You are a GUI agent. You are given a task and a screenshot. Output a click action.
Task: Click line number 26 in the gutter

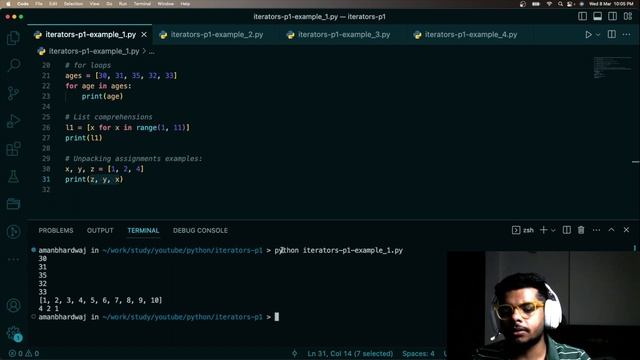coord(46,127)
